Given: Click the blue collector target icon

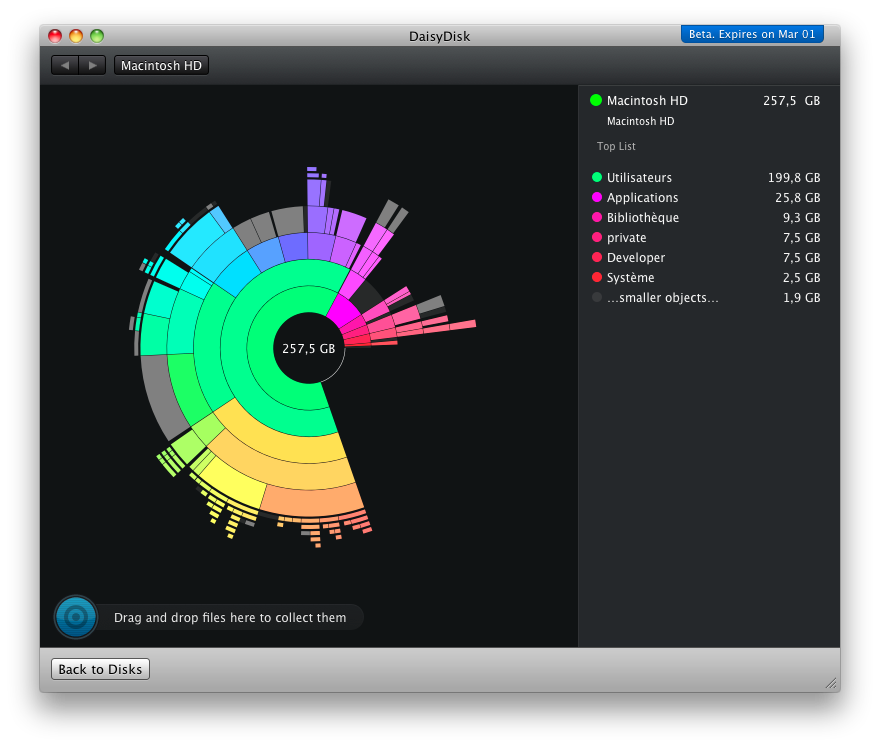Looking at the screenshot, I should coord(76,617).
